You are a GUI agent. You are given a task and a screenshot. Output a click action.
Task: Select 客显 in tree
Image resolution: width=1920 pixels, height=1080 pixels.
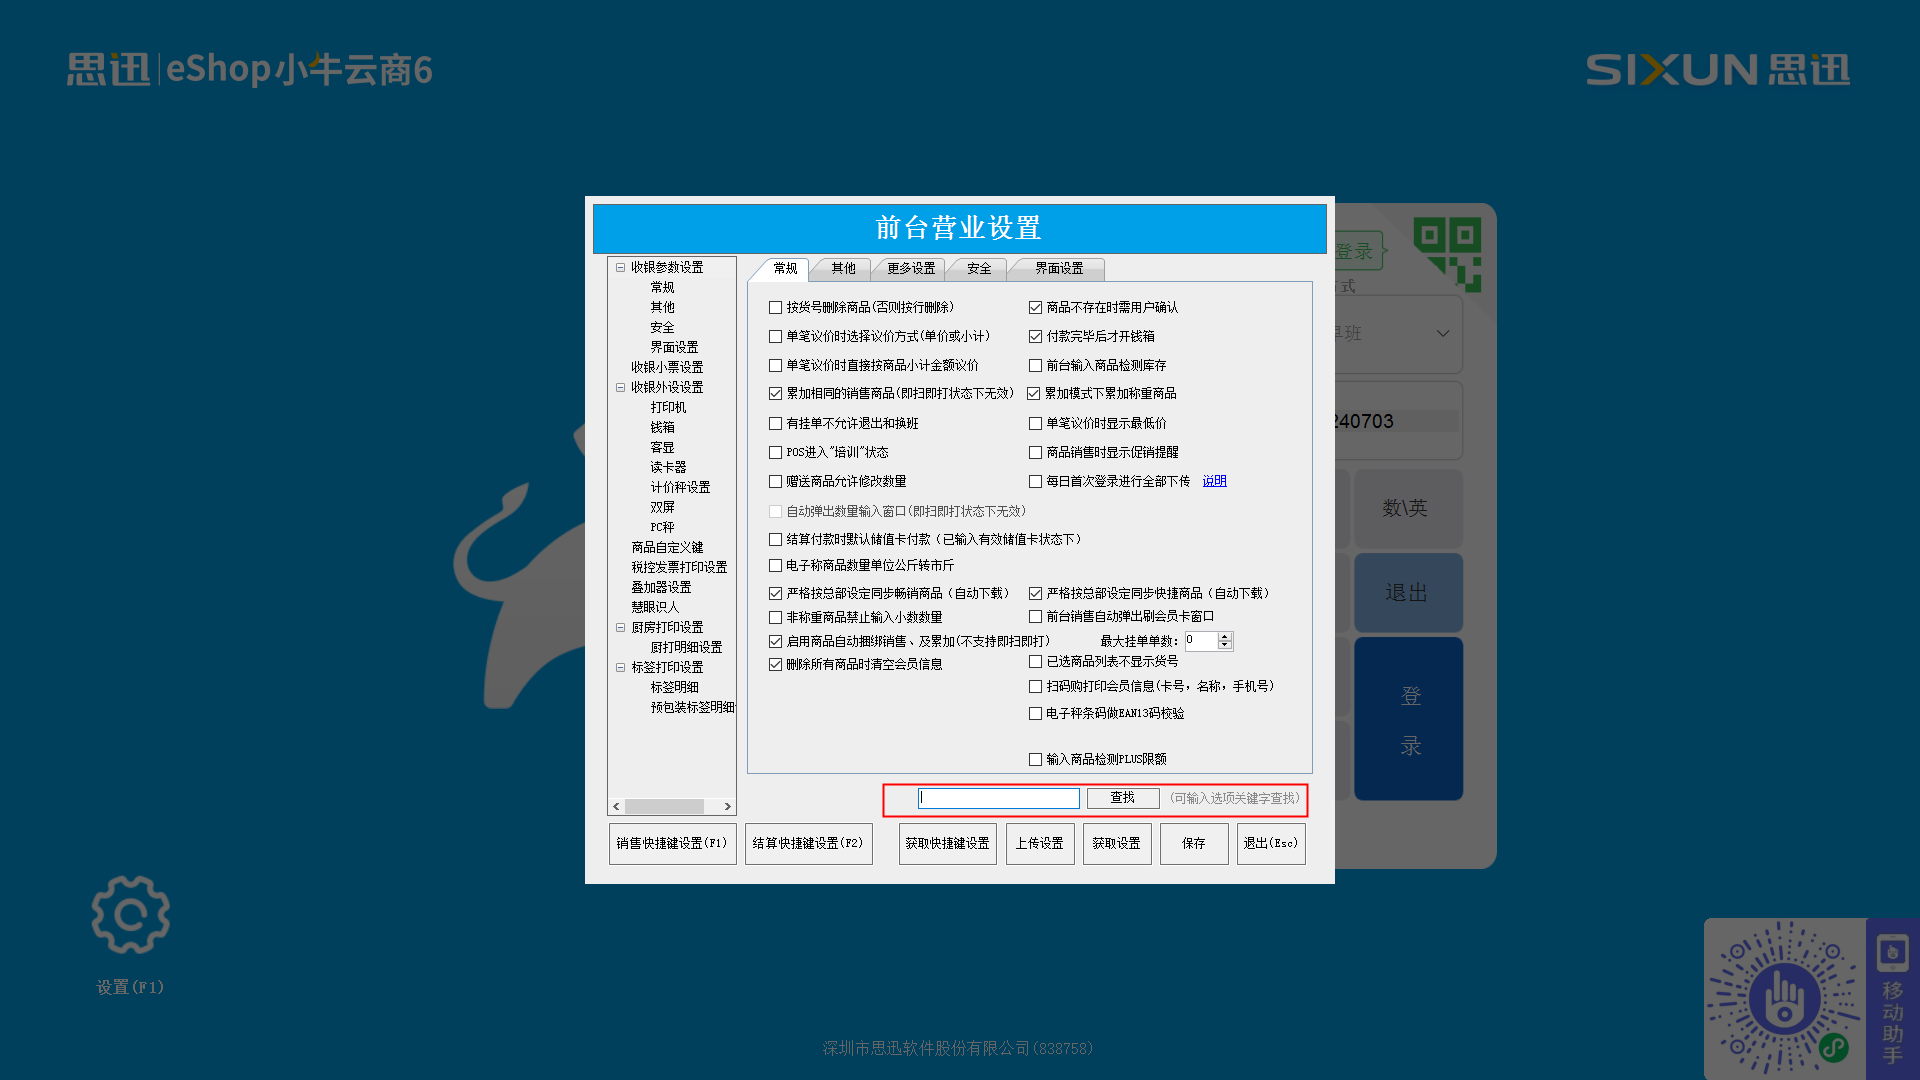click(x=662, y=447)
